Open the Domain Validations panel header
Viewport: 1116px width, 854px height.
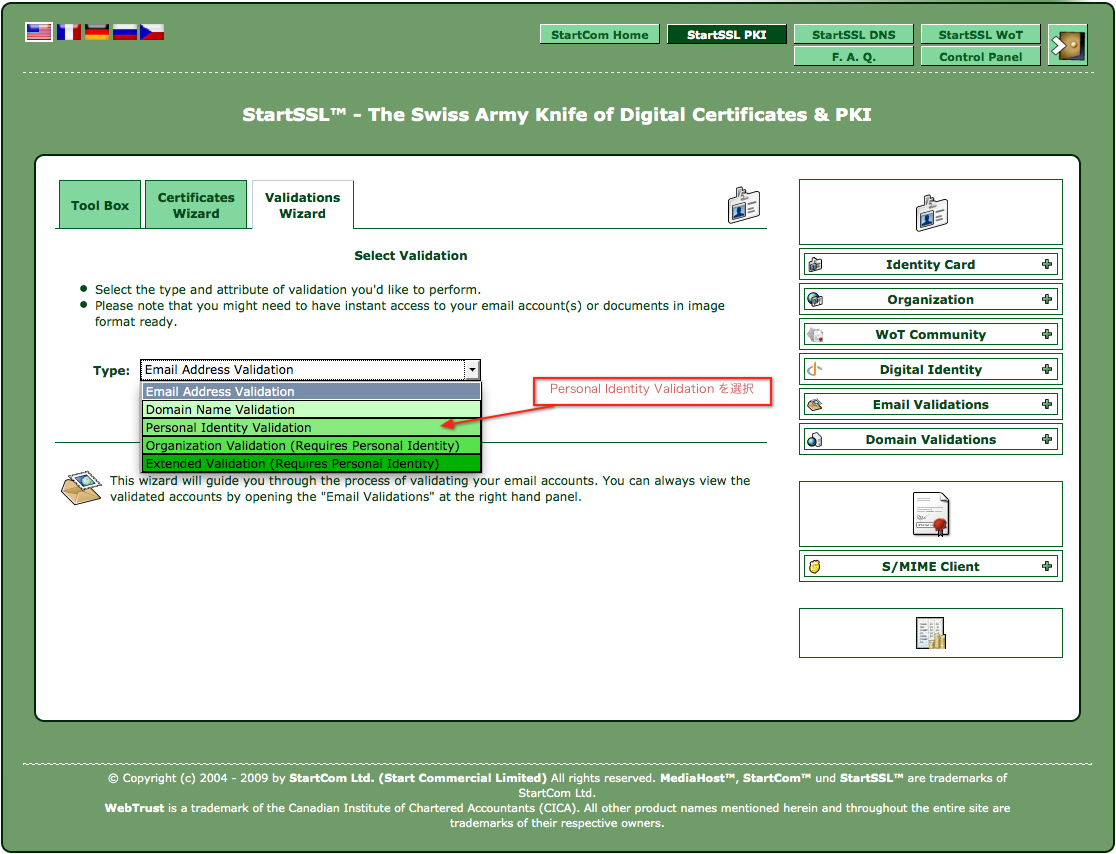[931, 439]
